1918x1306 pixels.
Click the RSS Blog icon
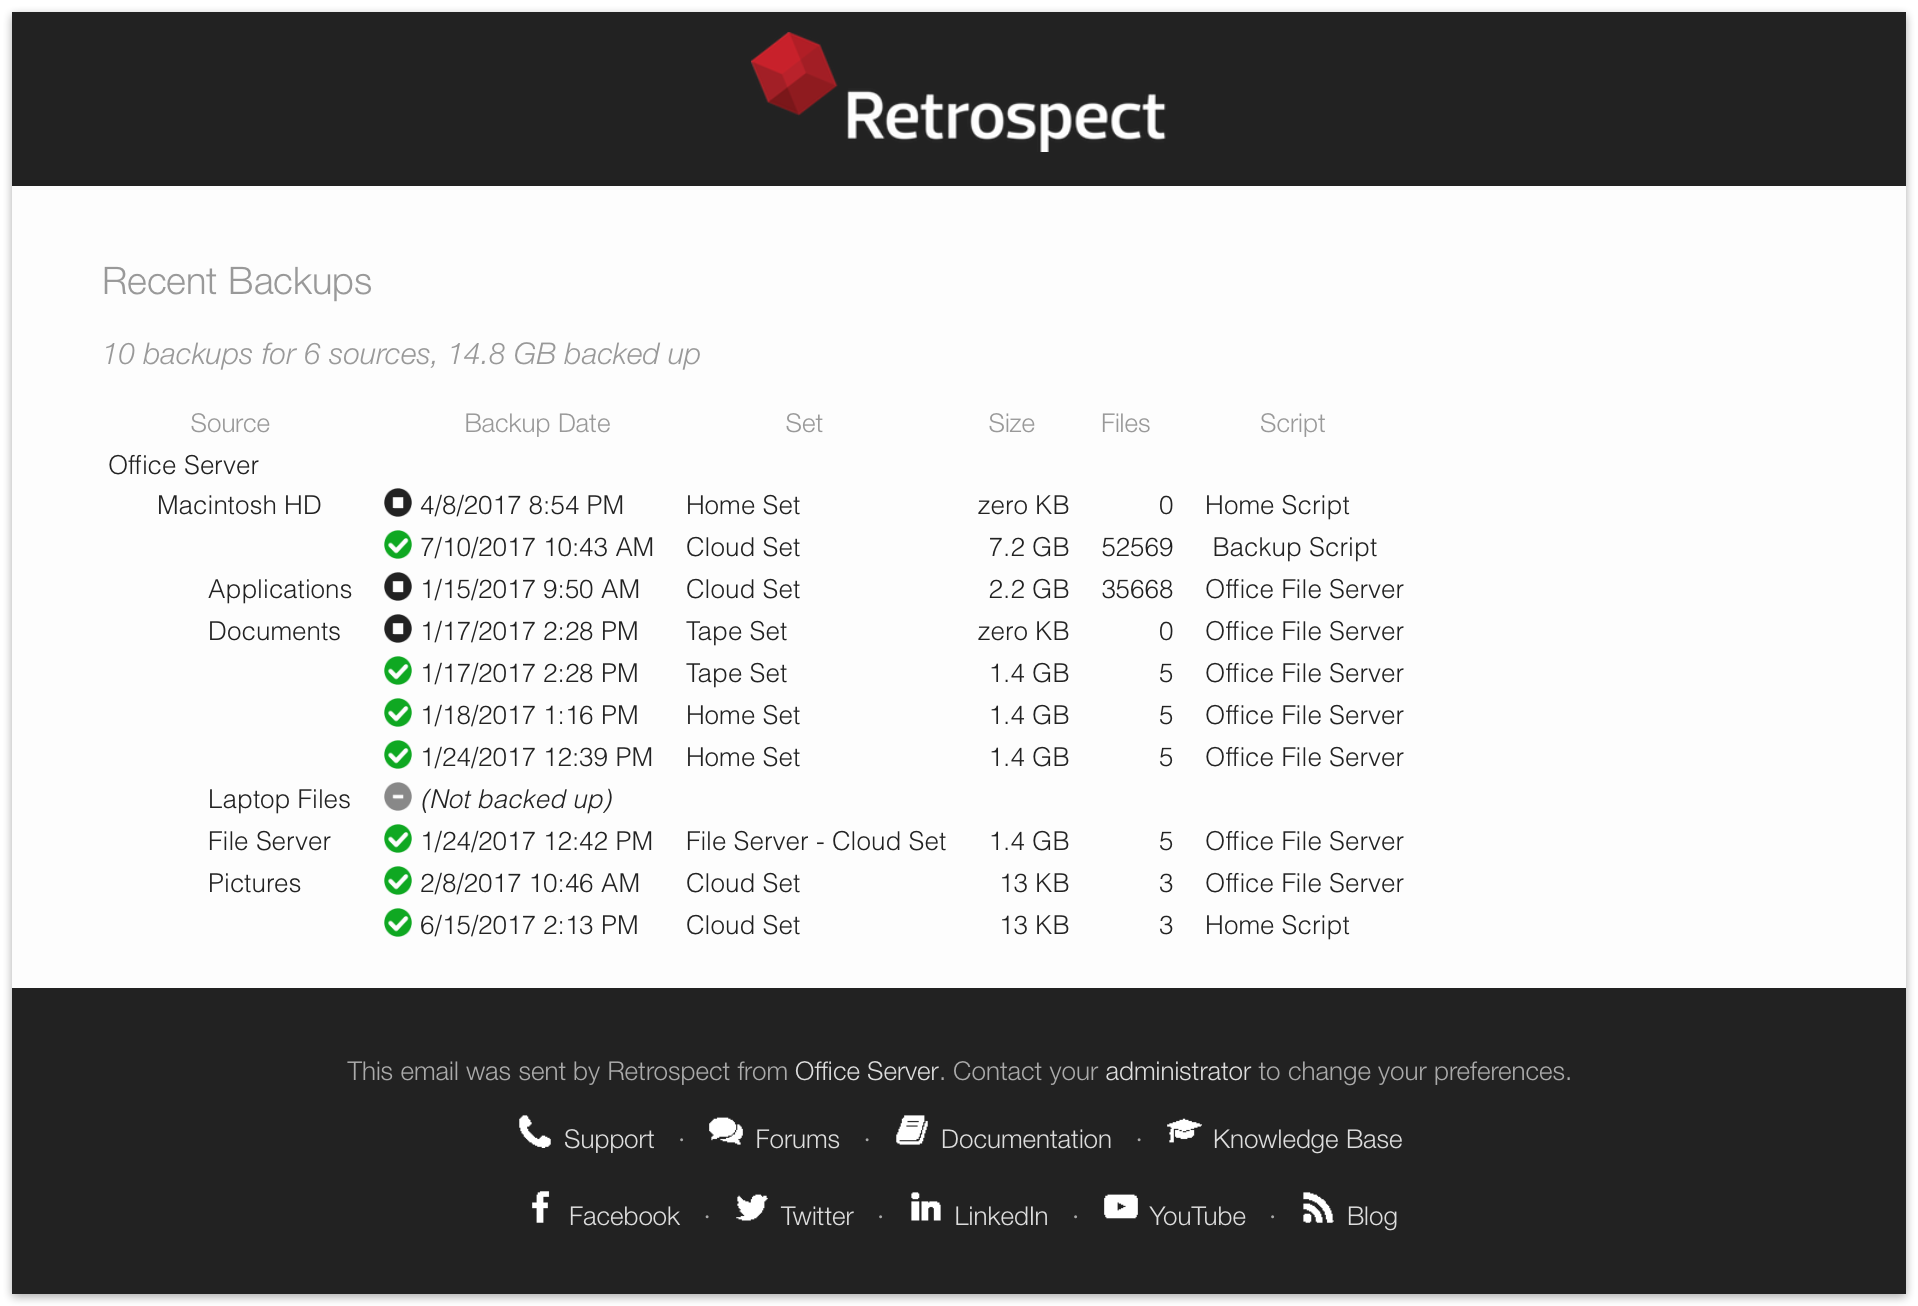pyautogui.click(x=1318, y=1208)
